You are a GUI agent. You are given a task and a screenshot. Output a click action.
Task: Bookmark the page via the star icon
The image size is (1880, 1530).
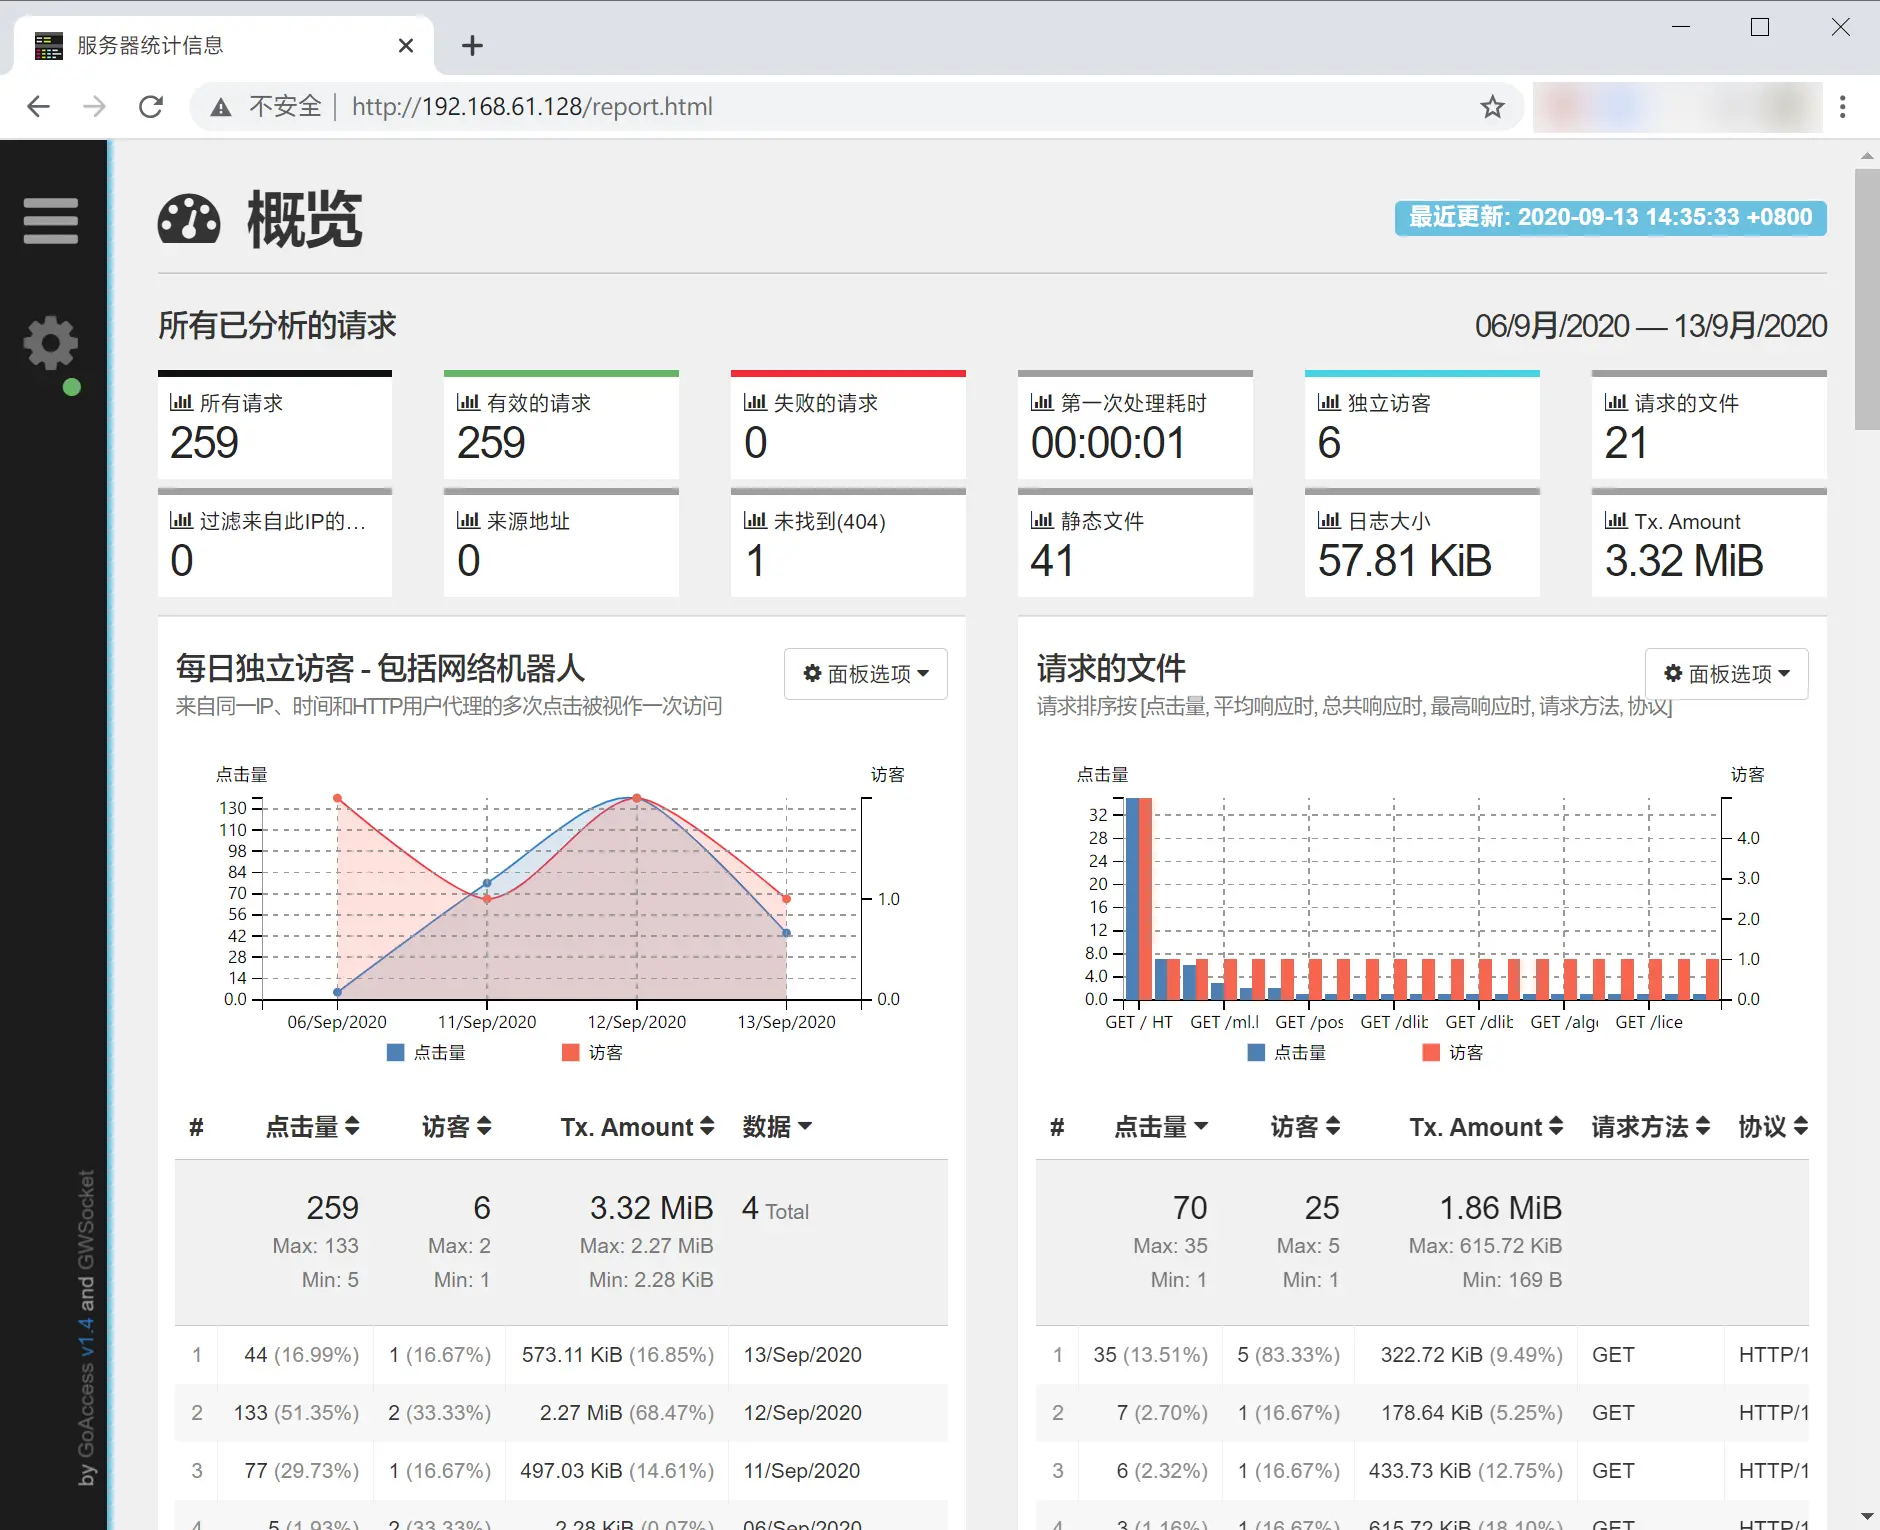click(x=1491, y=106)
